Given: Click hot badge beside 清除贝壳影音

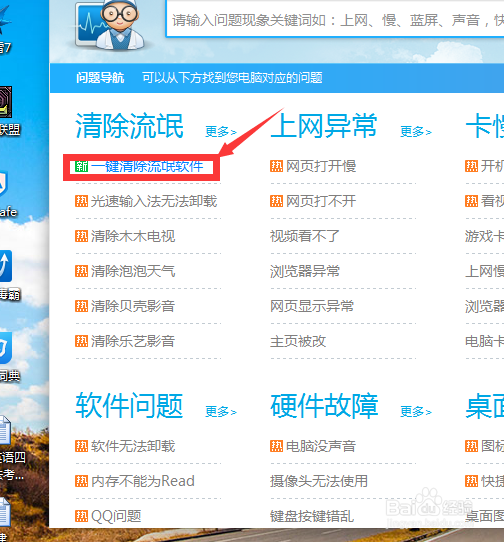Looking at the screenshot, I should pos(82,306).
